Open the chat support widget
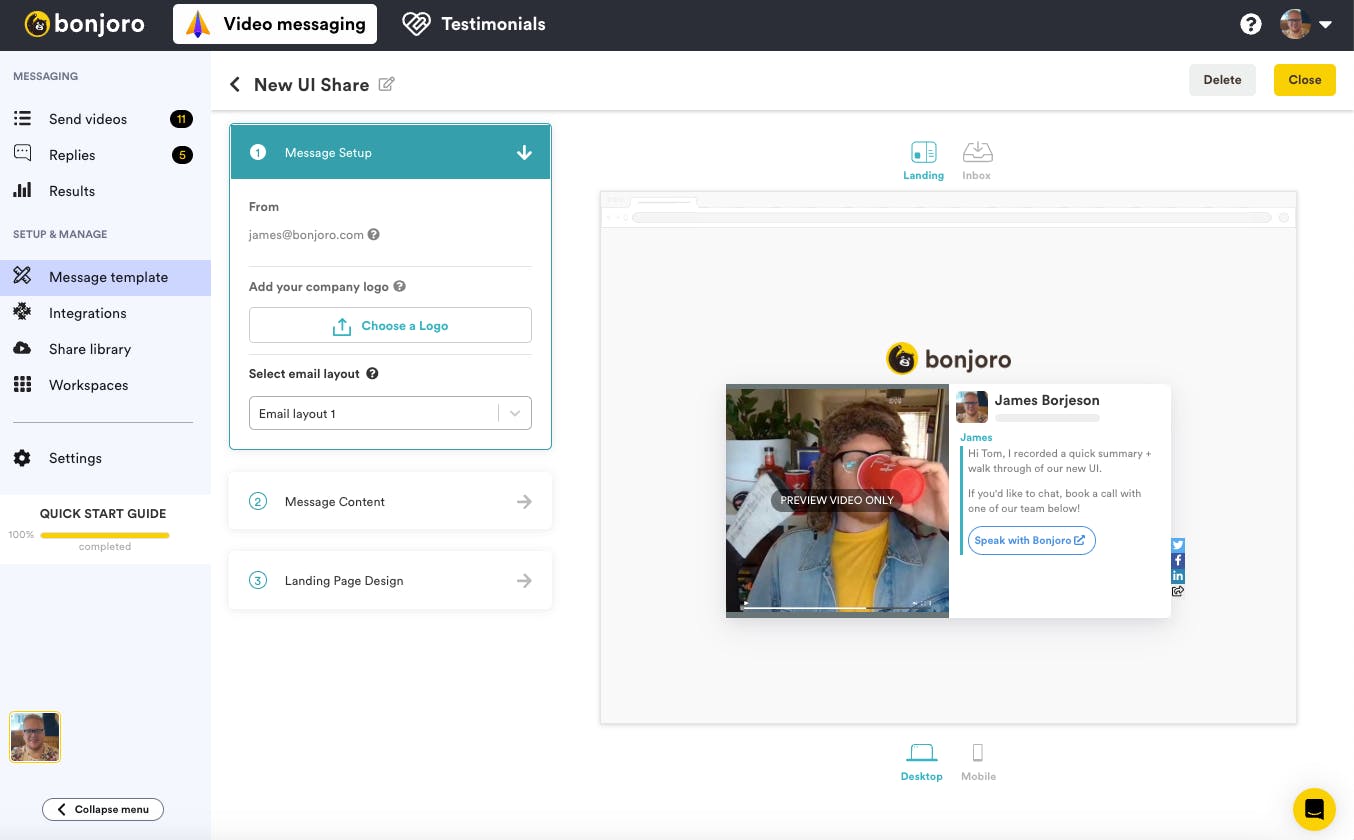The width and height of the screenshot is (1354, 840). click(1314, 809)
